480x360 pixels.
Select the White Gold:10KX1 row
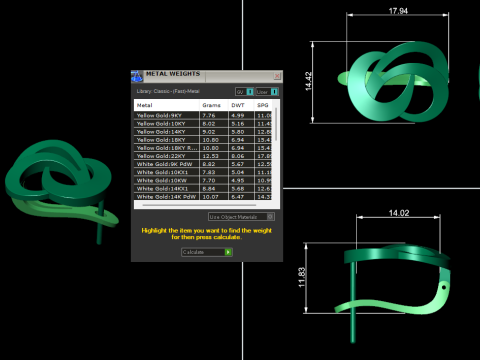click(203, 172)
